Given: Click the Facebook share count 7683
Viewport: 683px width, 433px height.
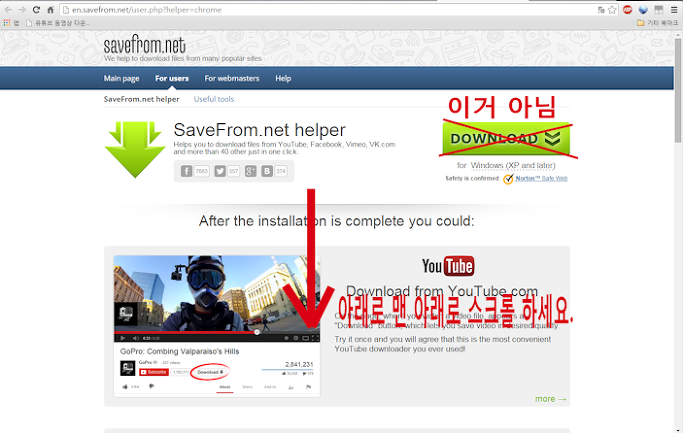Looking at the screenshot, I should tap(201, 171).
